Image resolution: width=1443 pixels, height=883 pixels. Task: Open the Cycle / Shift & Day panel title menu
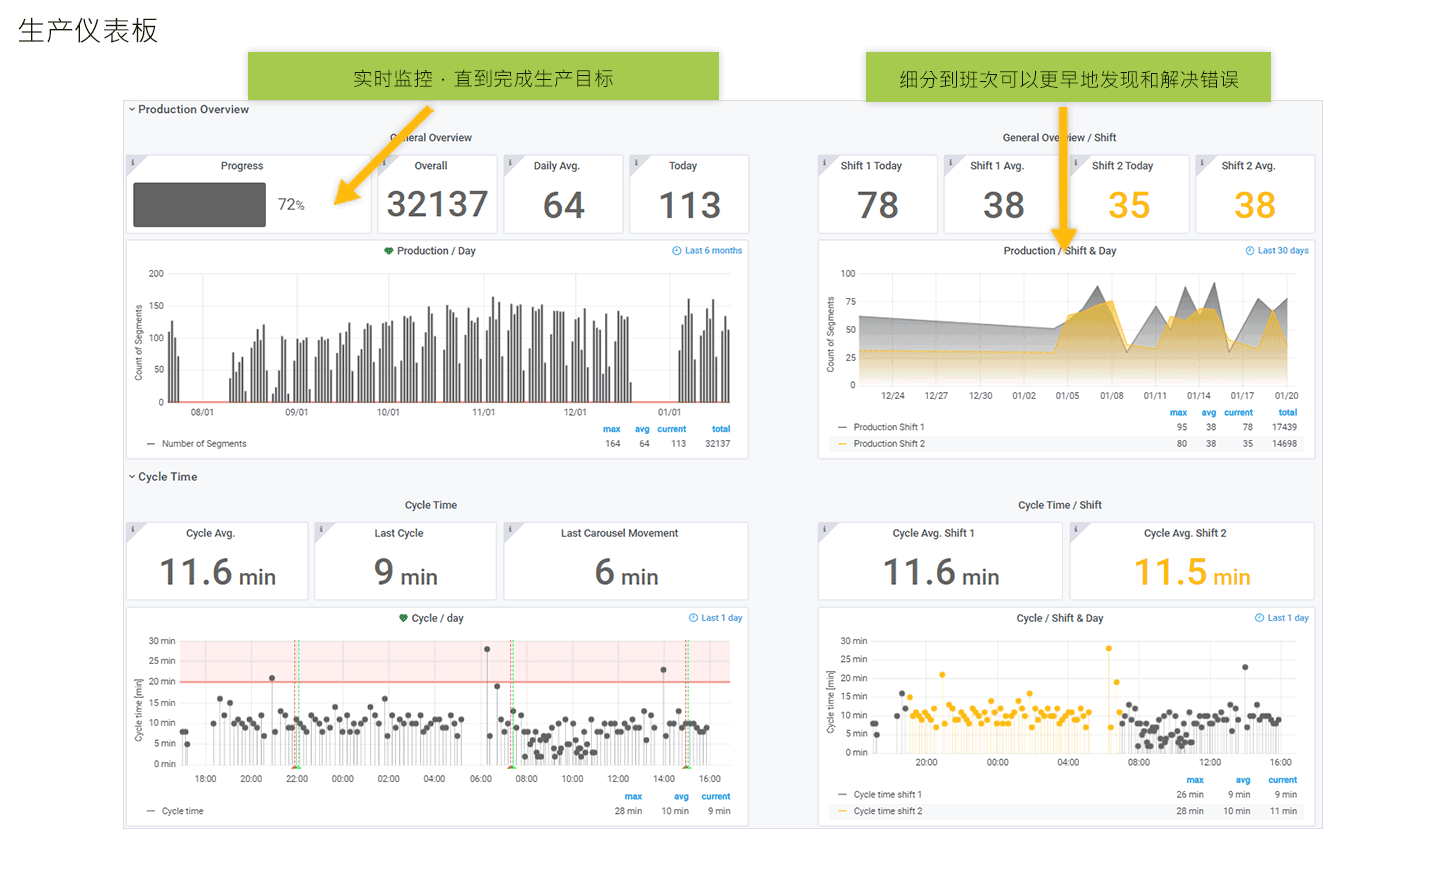pos(1060,618)
